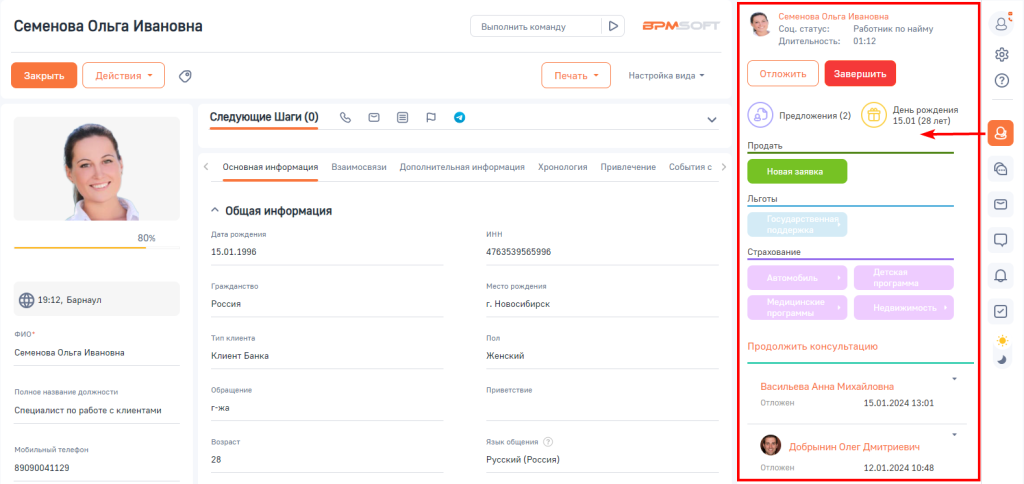
Task: Click the run command play button
Action: click(x=614, y=27)
